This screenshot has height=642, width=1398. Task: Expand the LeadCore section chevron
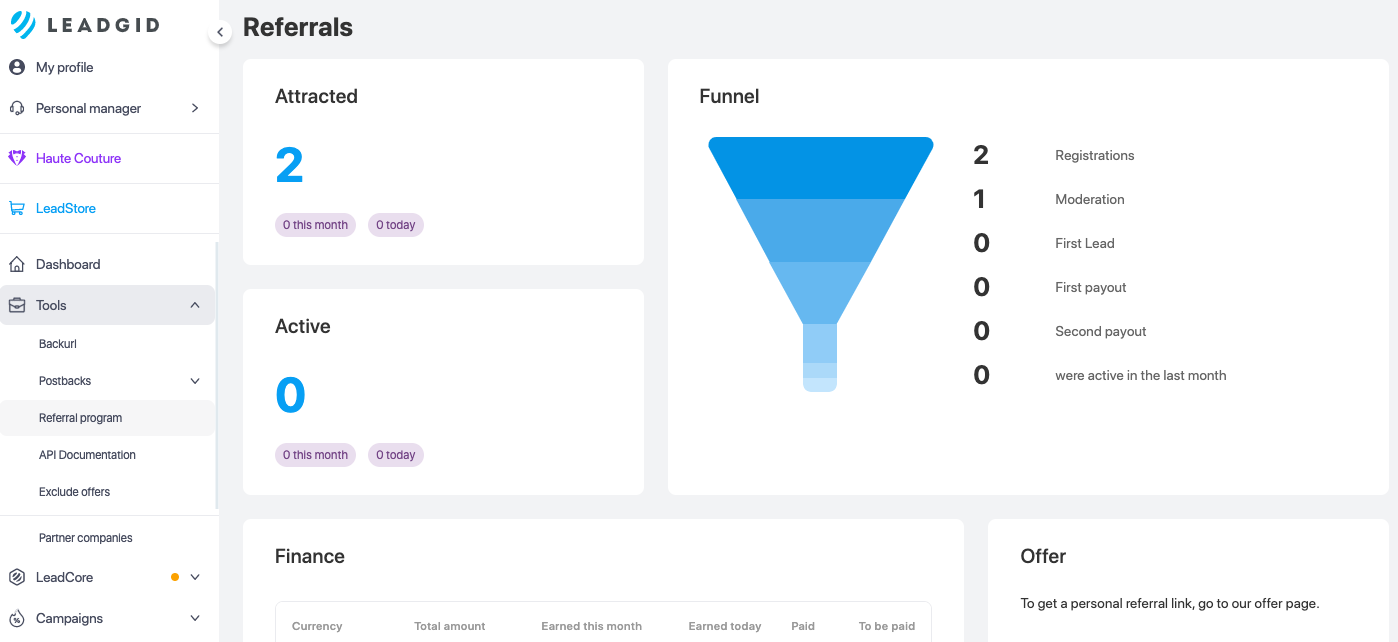click(195, 577)
